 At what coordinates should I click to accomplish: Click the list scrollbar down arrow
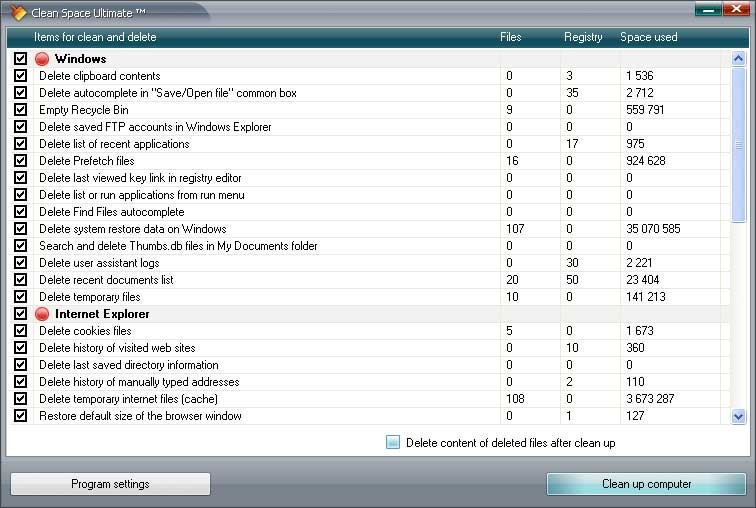coord(738,416)
